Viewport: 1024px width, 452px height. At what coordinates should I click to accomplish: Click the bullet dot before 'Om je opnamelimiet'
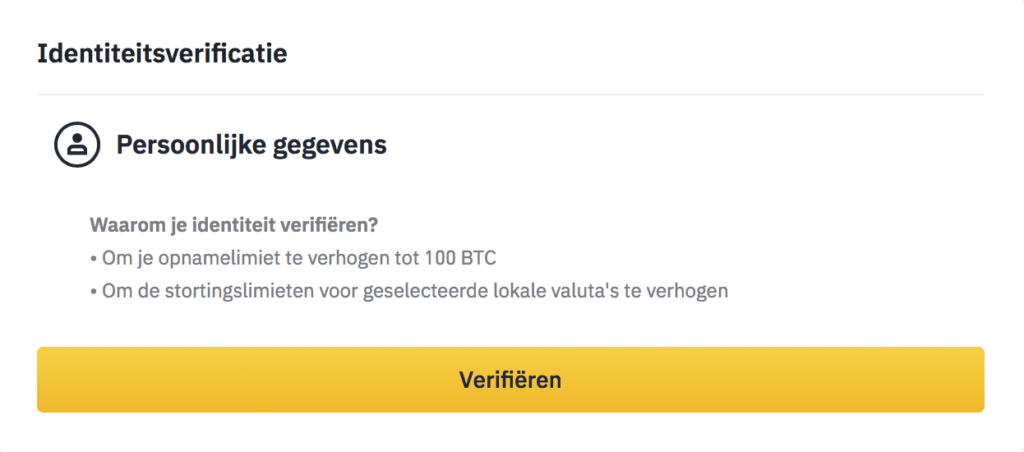(93, 259)
